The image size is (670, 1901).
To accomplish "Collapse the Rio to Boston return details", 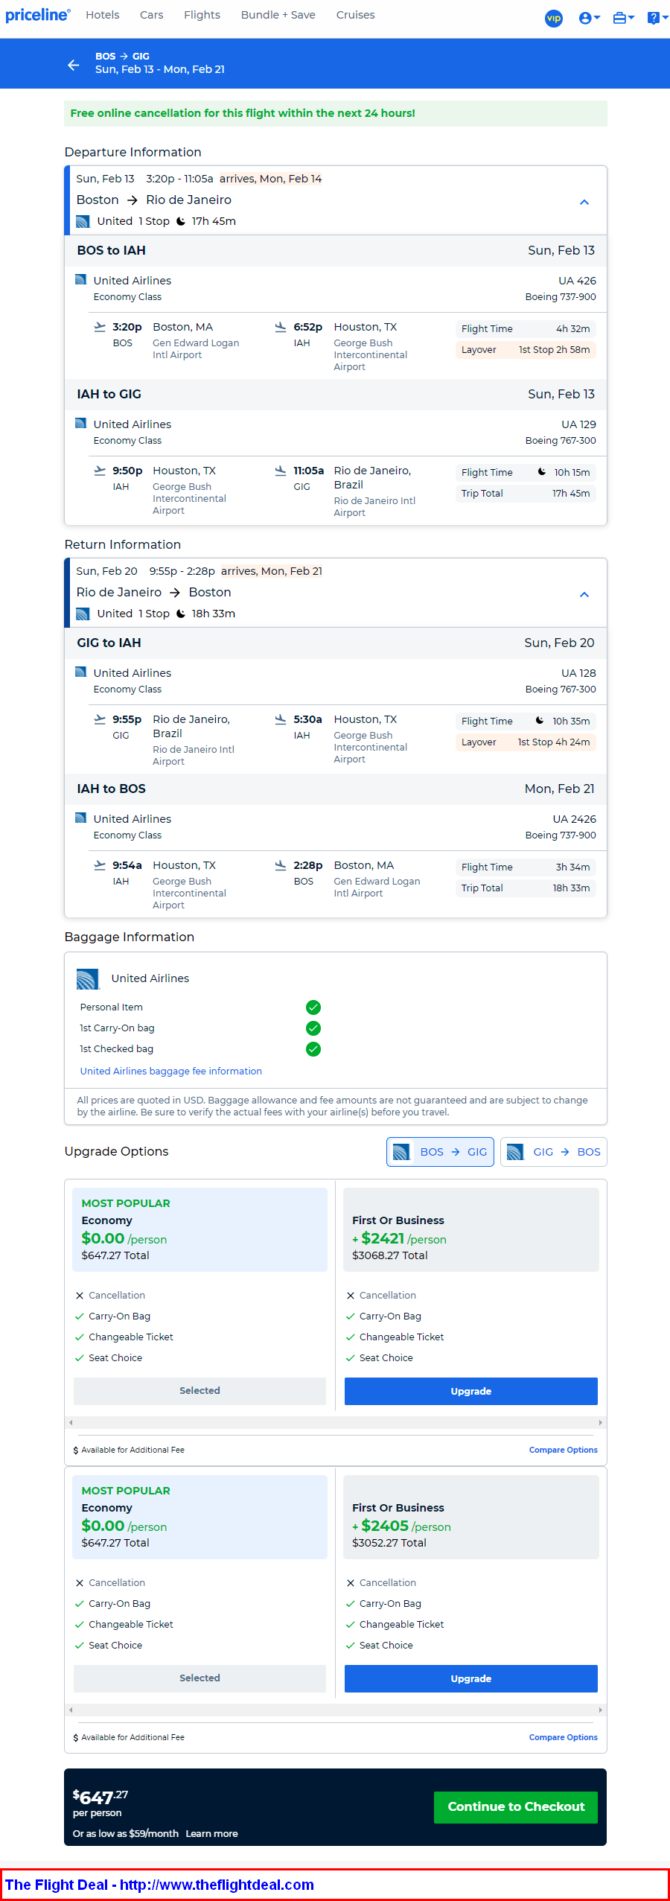I will click(x=584, y=594).
